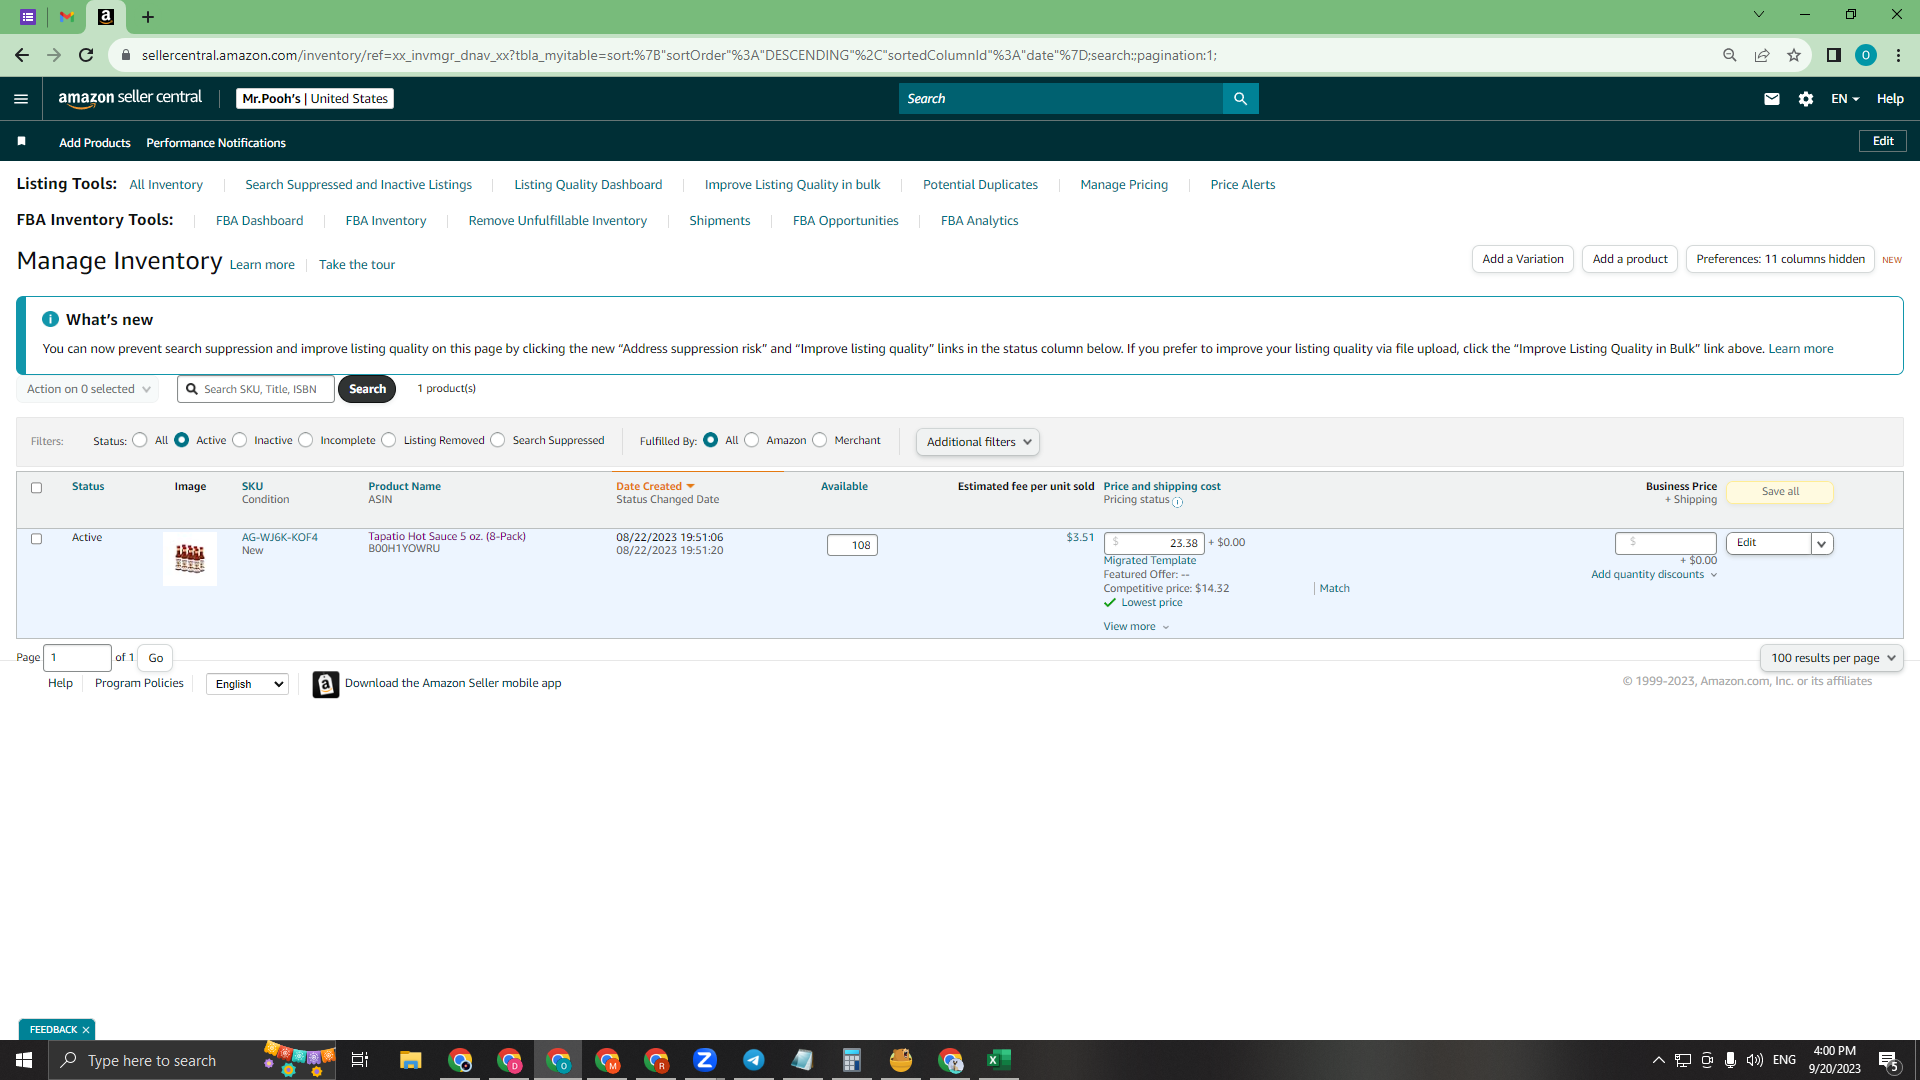This screenshot has width=1920, height=1080.
Task: Expand View more pricing details
Action: pos(1136,627)
